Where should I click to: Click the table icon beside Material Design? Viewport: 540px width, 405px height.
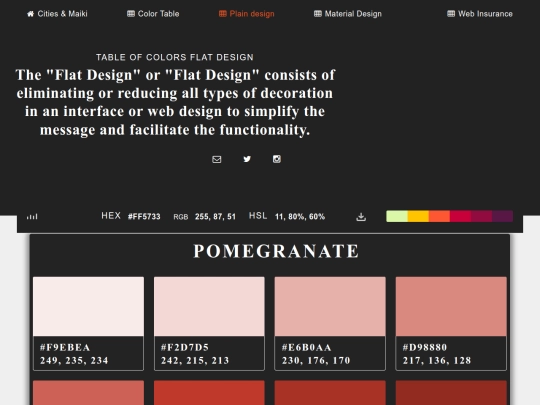tap(318, 14)
